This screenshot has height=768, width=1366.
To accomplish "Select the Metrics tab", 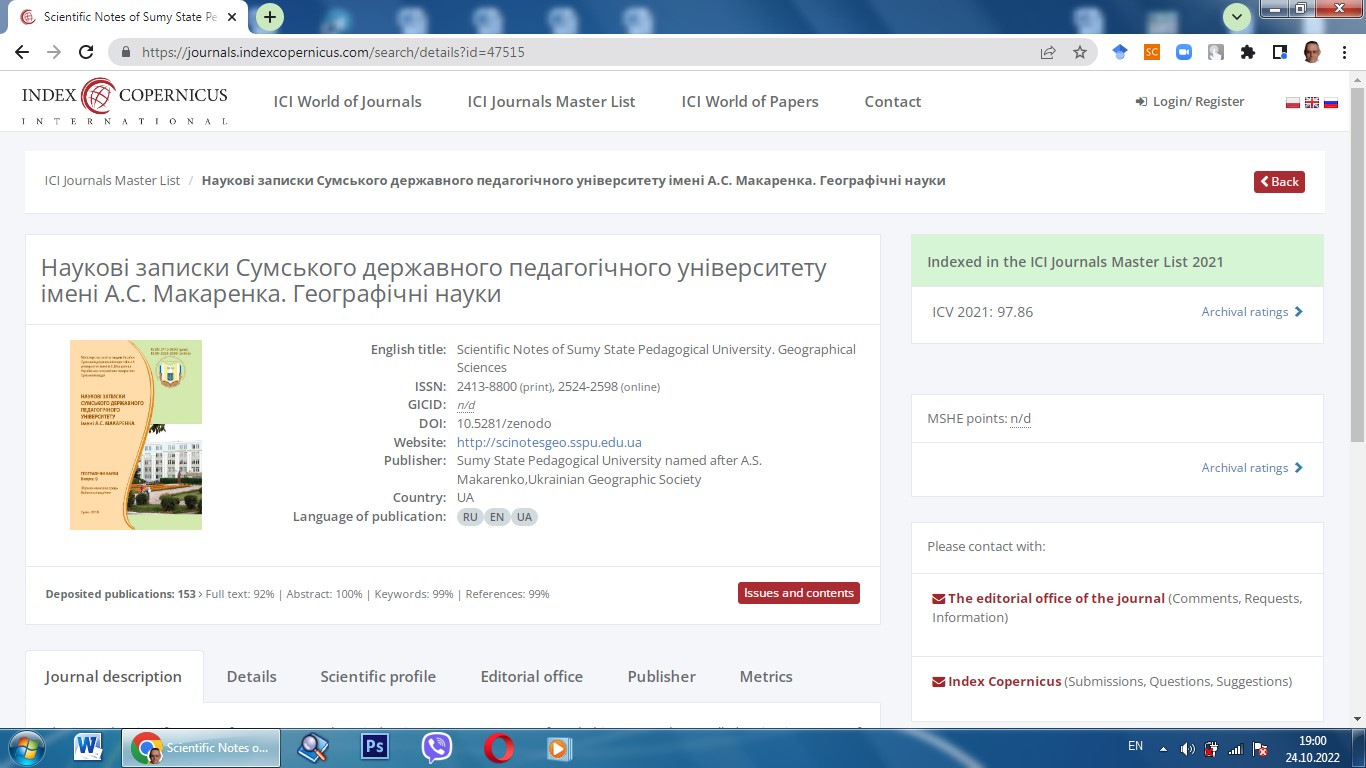I will (765, 677).
